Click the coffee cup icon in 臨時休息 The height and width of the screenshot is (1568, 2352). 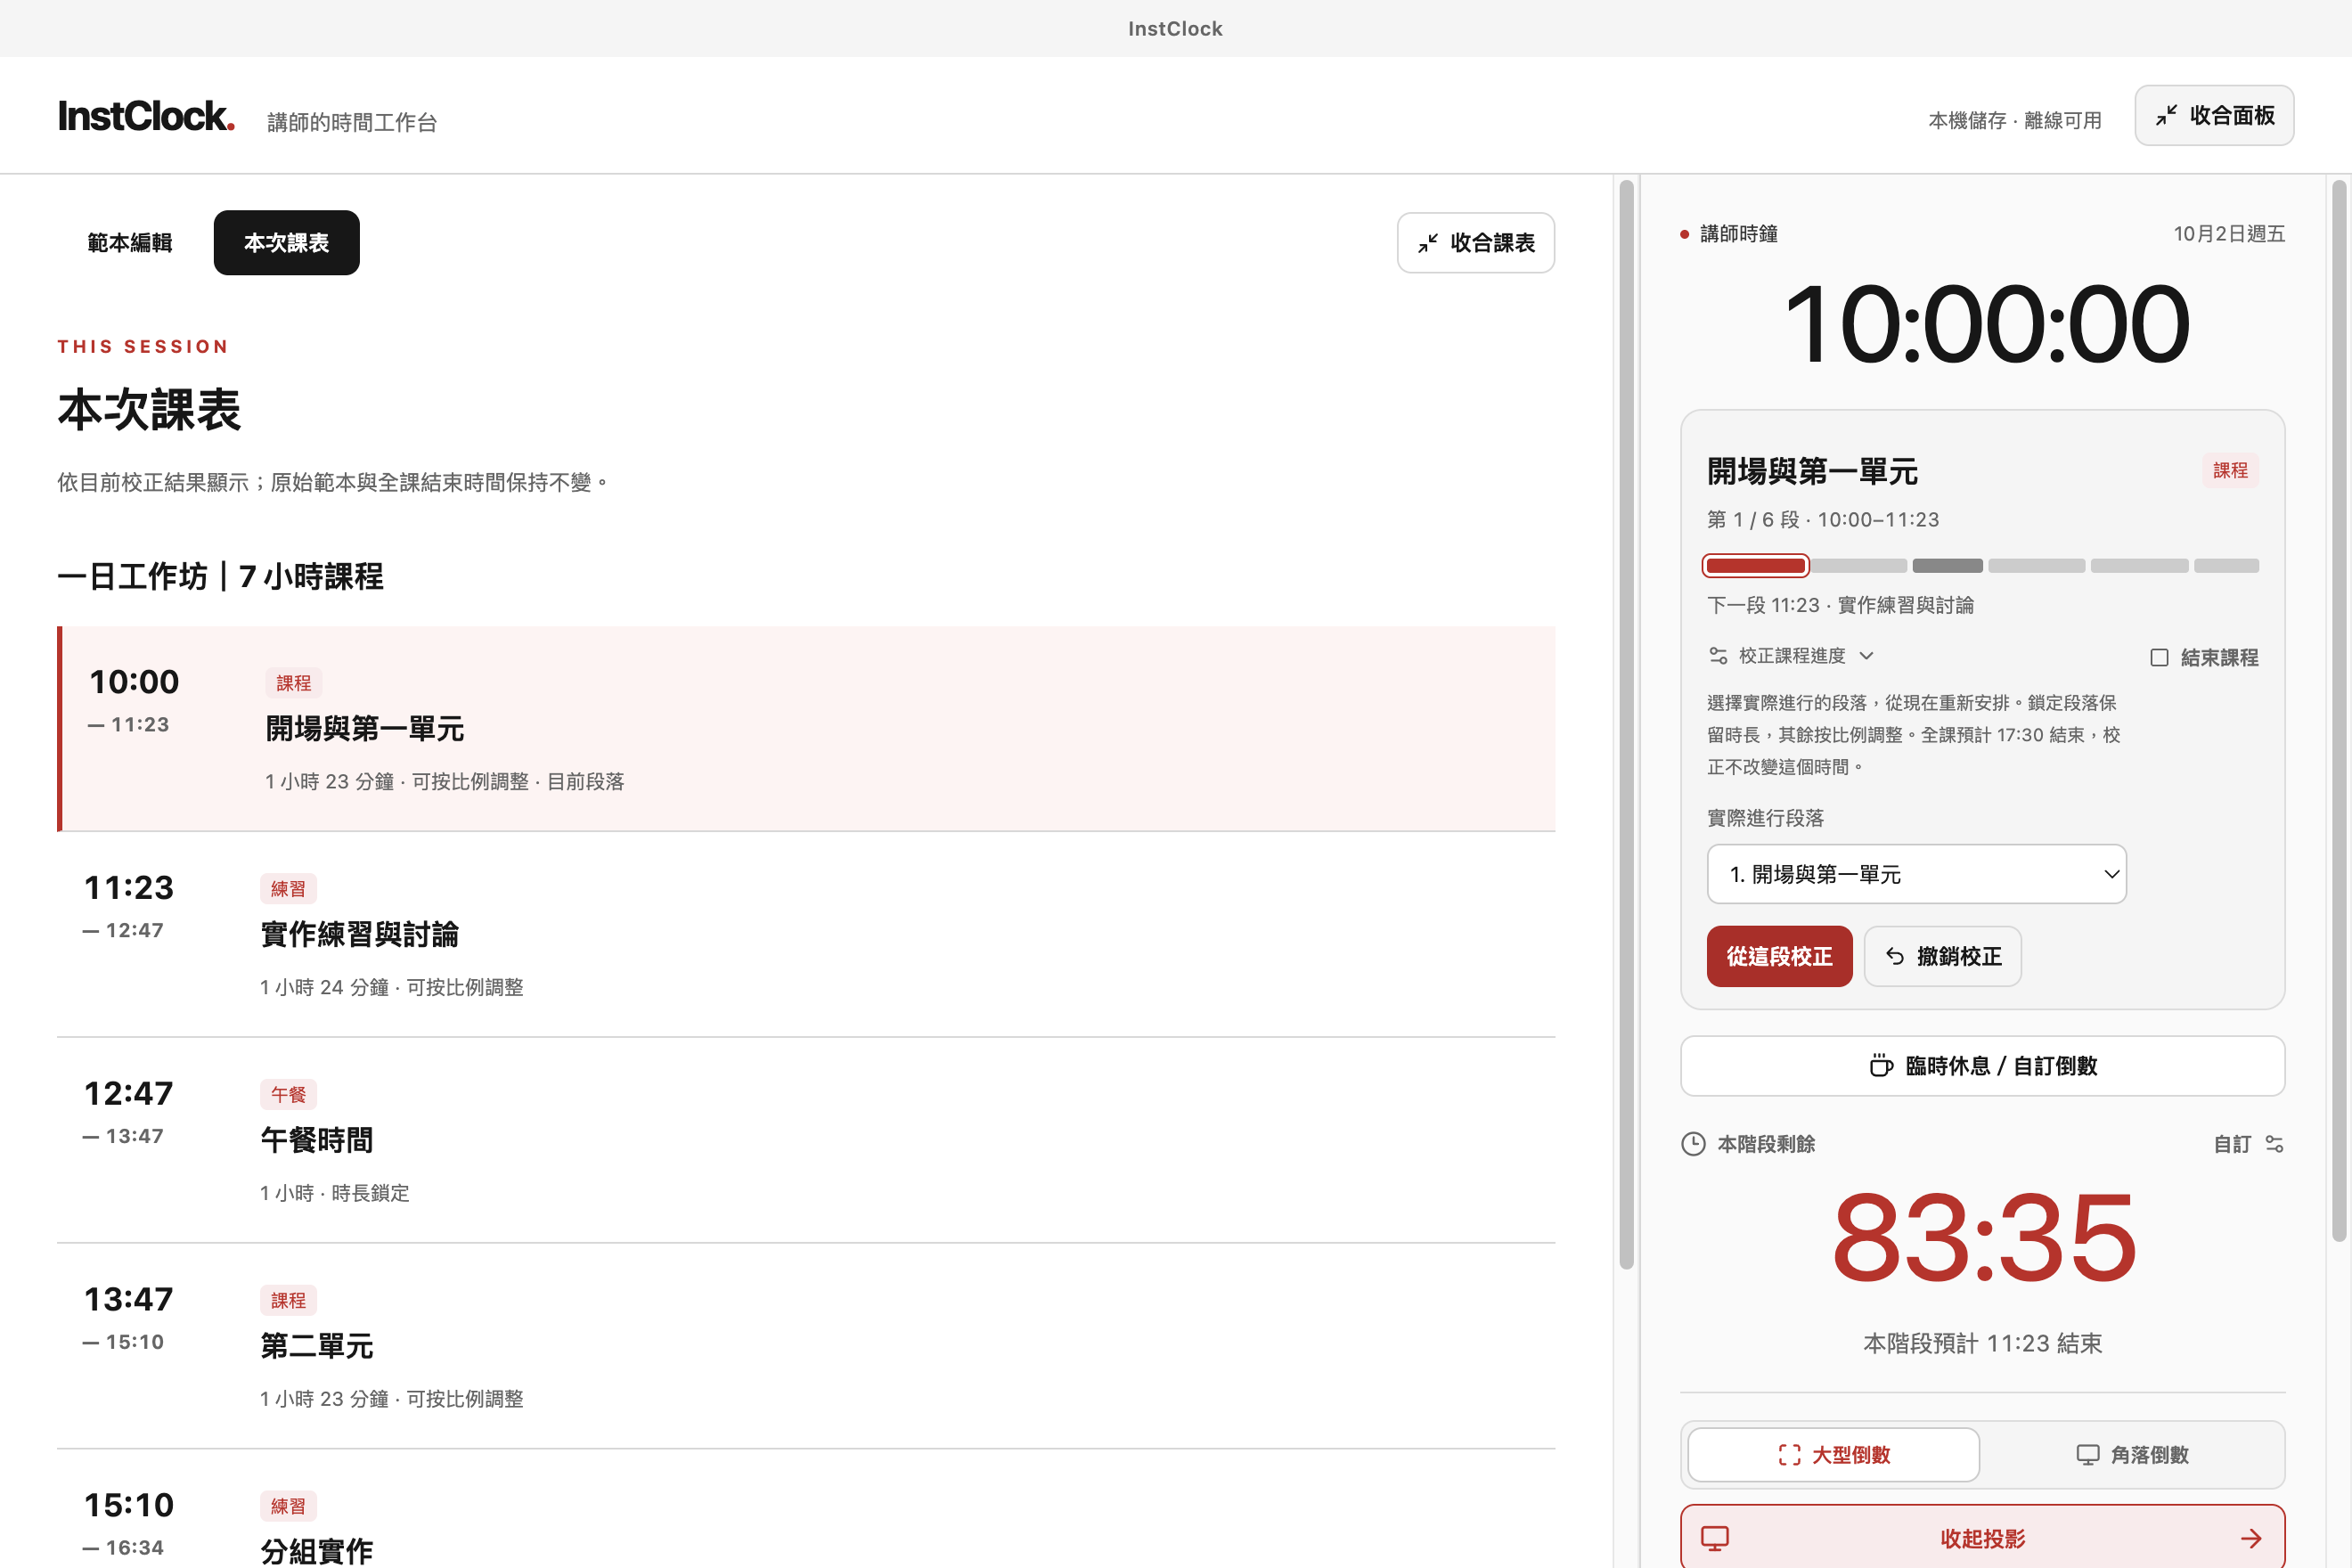(x=1881, y=1066)
